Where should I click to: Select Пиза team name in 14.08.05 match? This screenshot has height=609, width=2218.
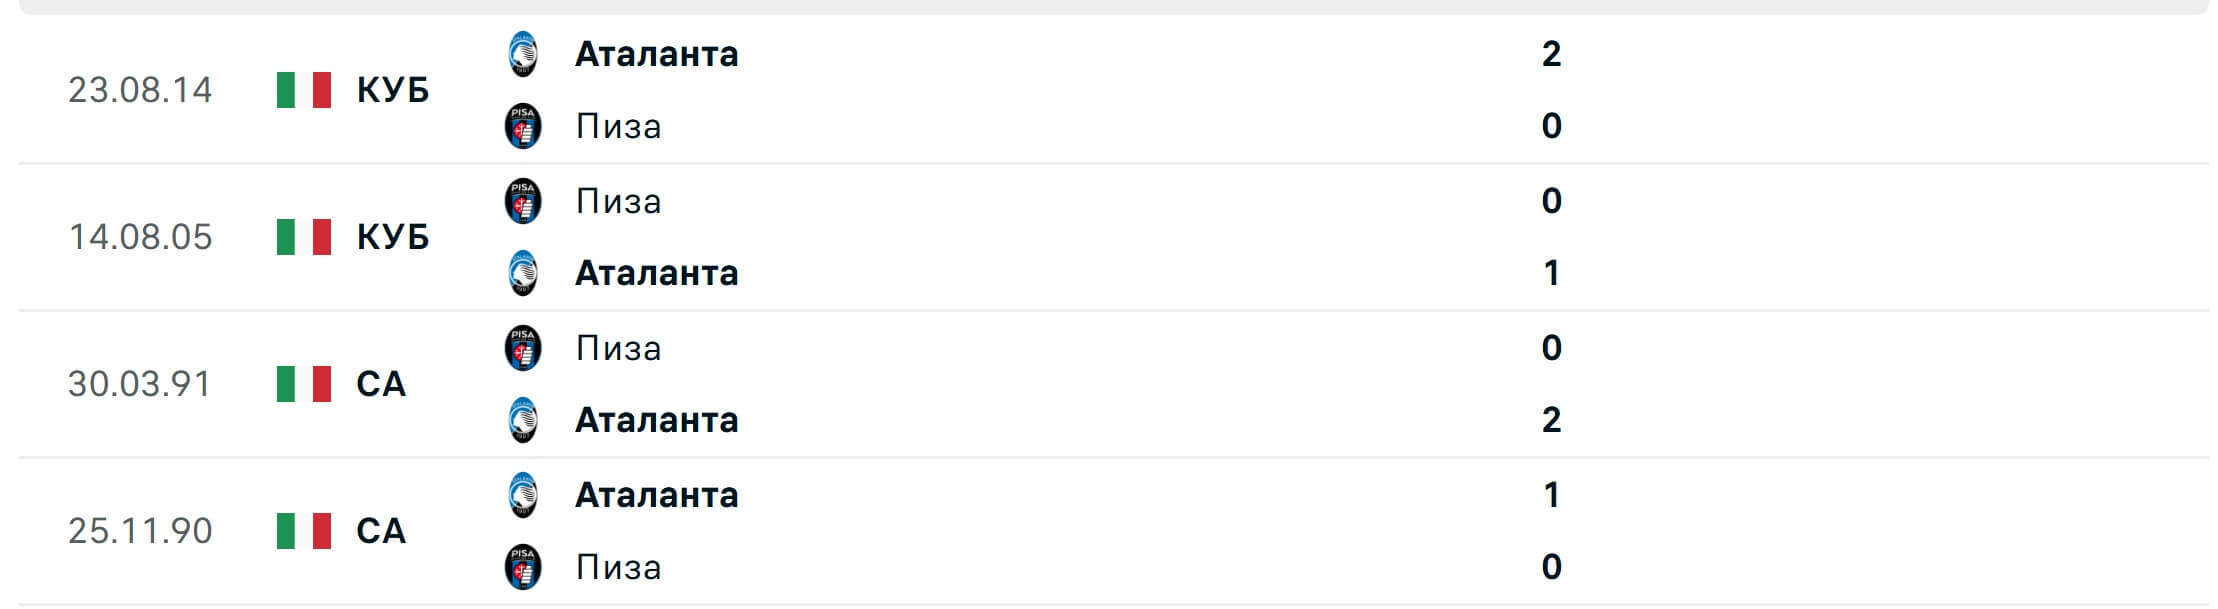[619, 201]
